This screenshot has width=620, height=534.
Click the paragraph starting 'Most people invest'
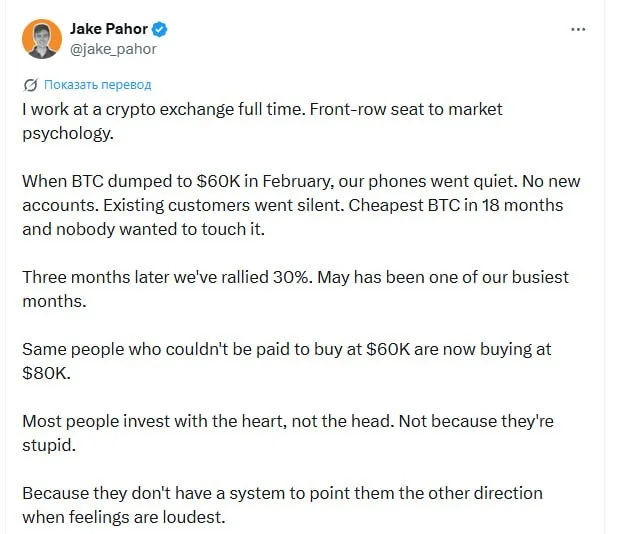pos(287,433)
